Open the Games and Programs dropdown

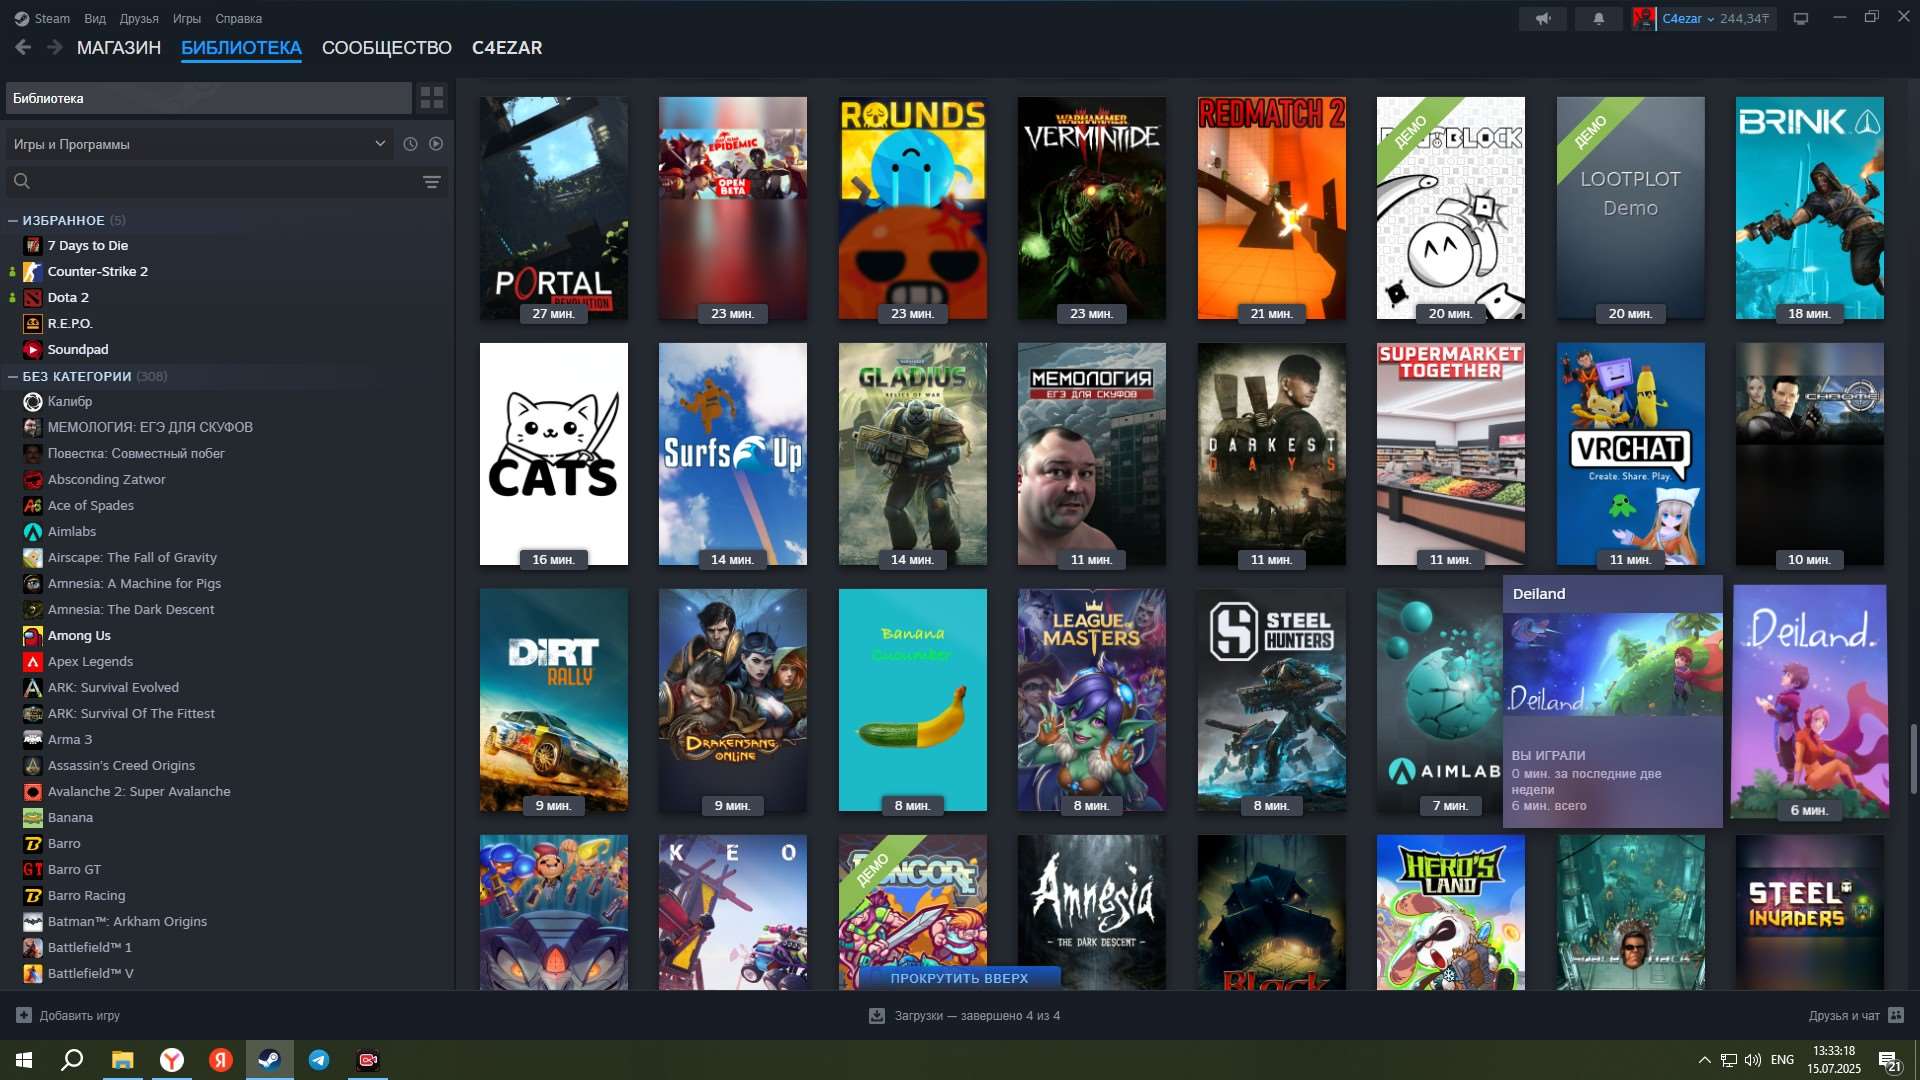tap(199, 144)
